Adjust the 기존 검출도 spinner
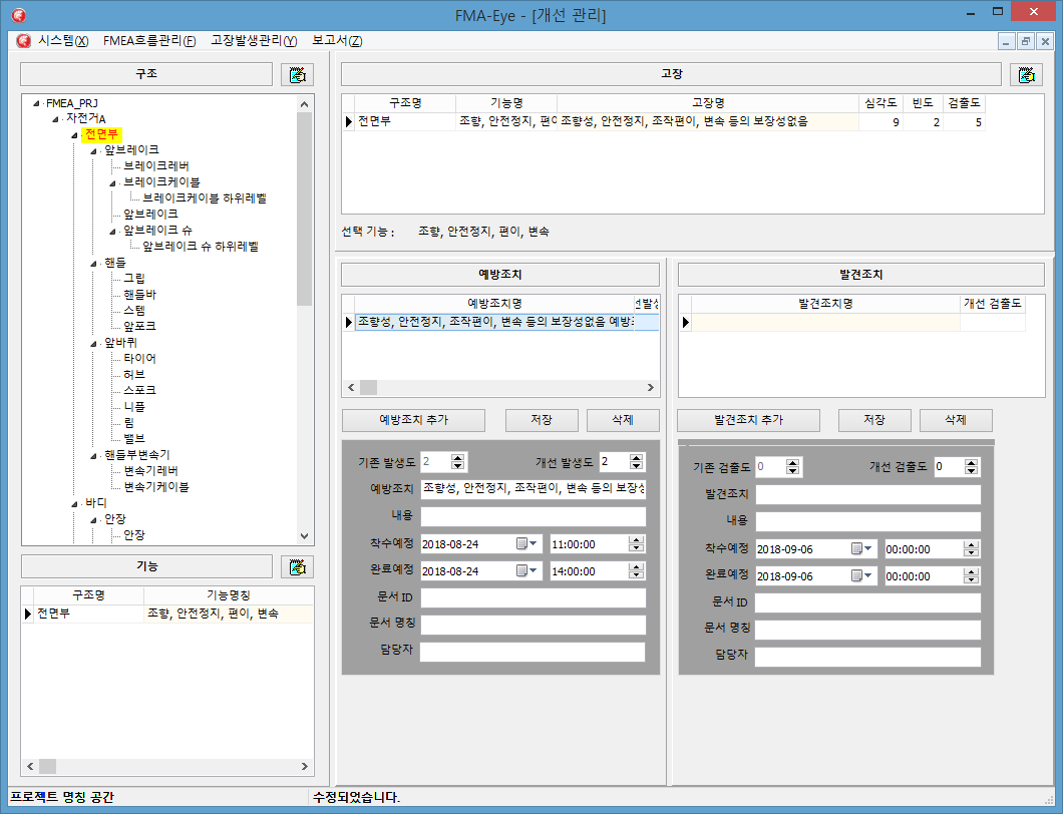Screen dimensions: 1063x814 [x=793, y=466]
